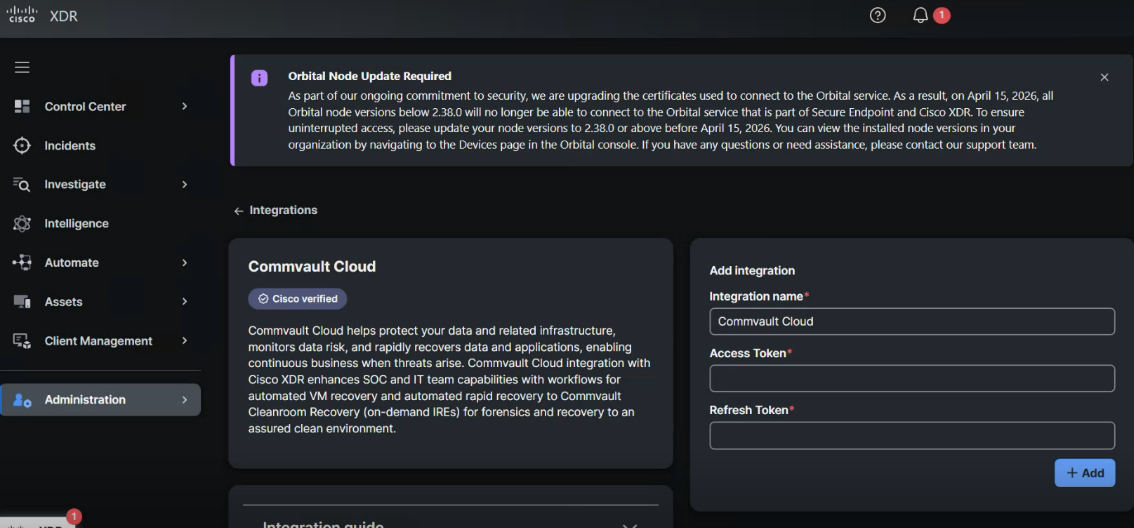Click the Cisco logo in header

(x=22, y=14)
